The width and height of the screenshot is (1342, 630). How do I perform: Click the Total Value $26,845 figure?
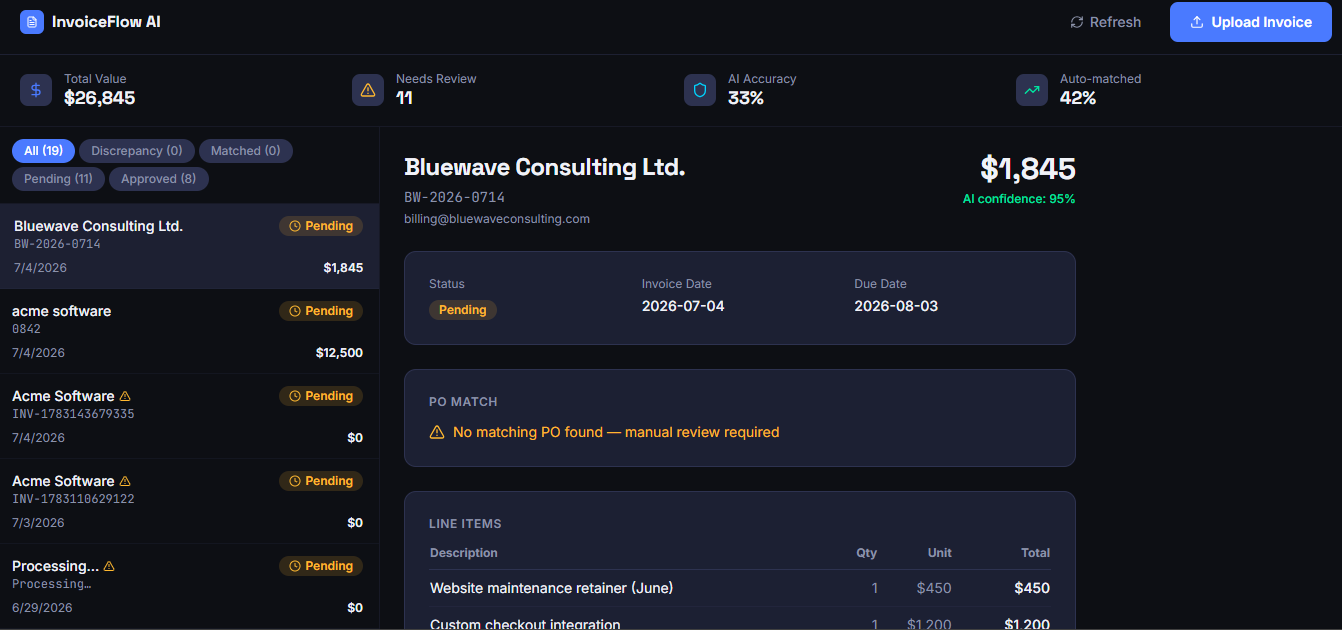click(x=100, y=98)
